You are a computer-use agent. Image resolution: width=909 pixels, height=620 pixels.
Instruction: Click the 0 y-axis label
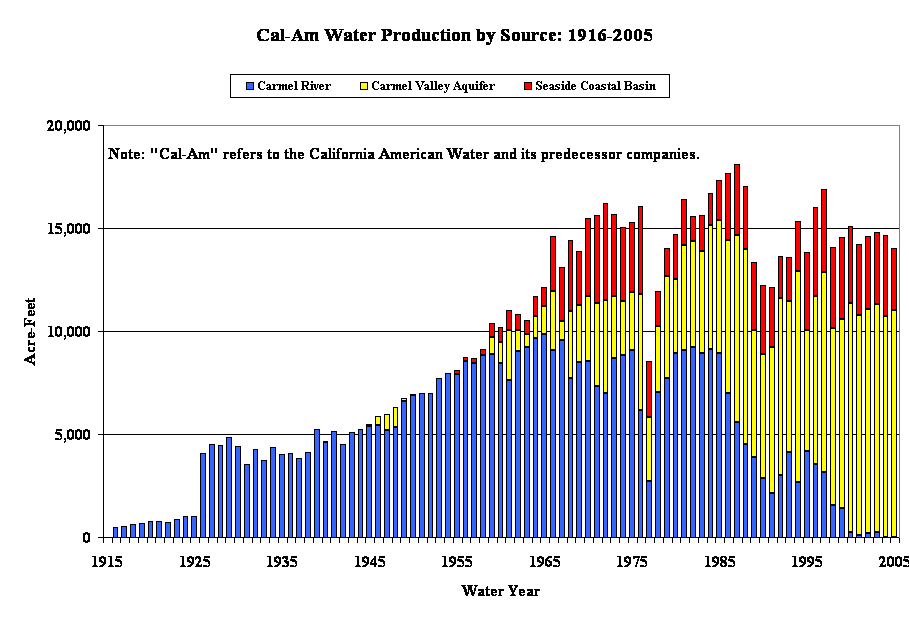click(x=87, y=538)
